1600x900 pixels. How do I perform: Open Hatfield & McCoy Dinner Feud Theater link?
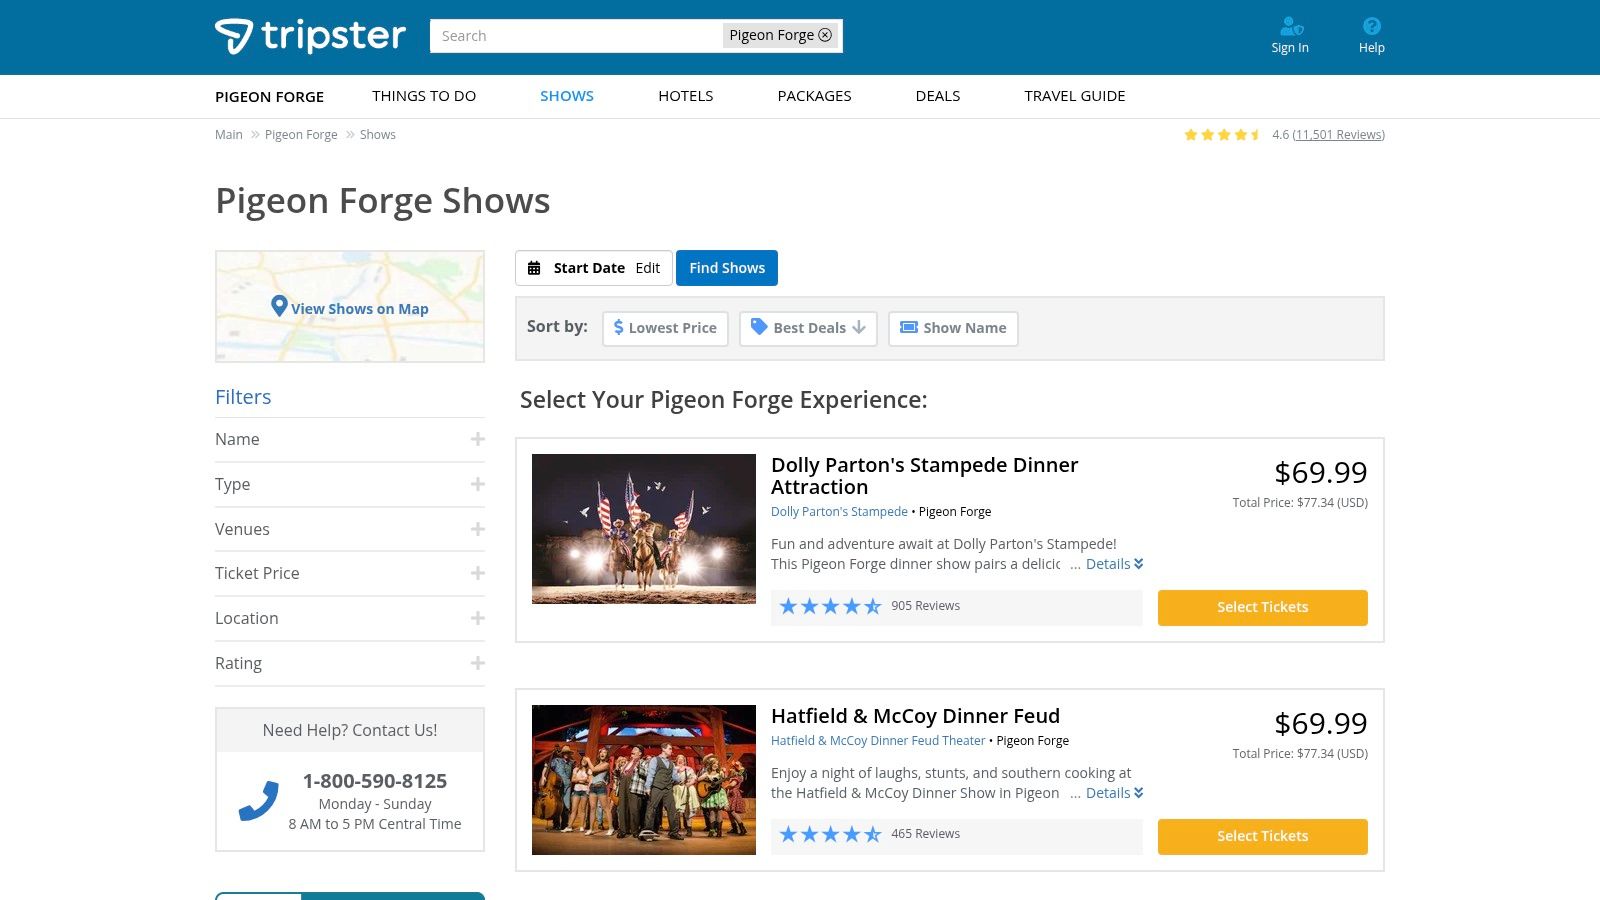878,741
